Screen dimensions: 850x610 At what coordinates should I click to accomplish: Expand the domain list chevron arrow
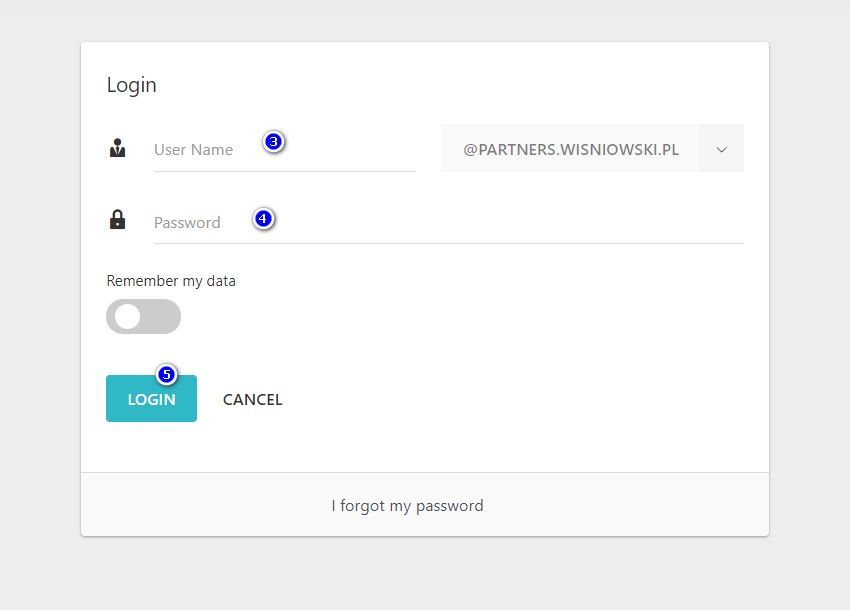pyautogui.click(x=721, y=149)
